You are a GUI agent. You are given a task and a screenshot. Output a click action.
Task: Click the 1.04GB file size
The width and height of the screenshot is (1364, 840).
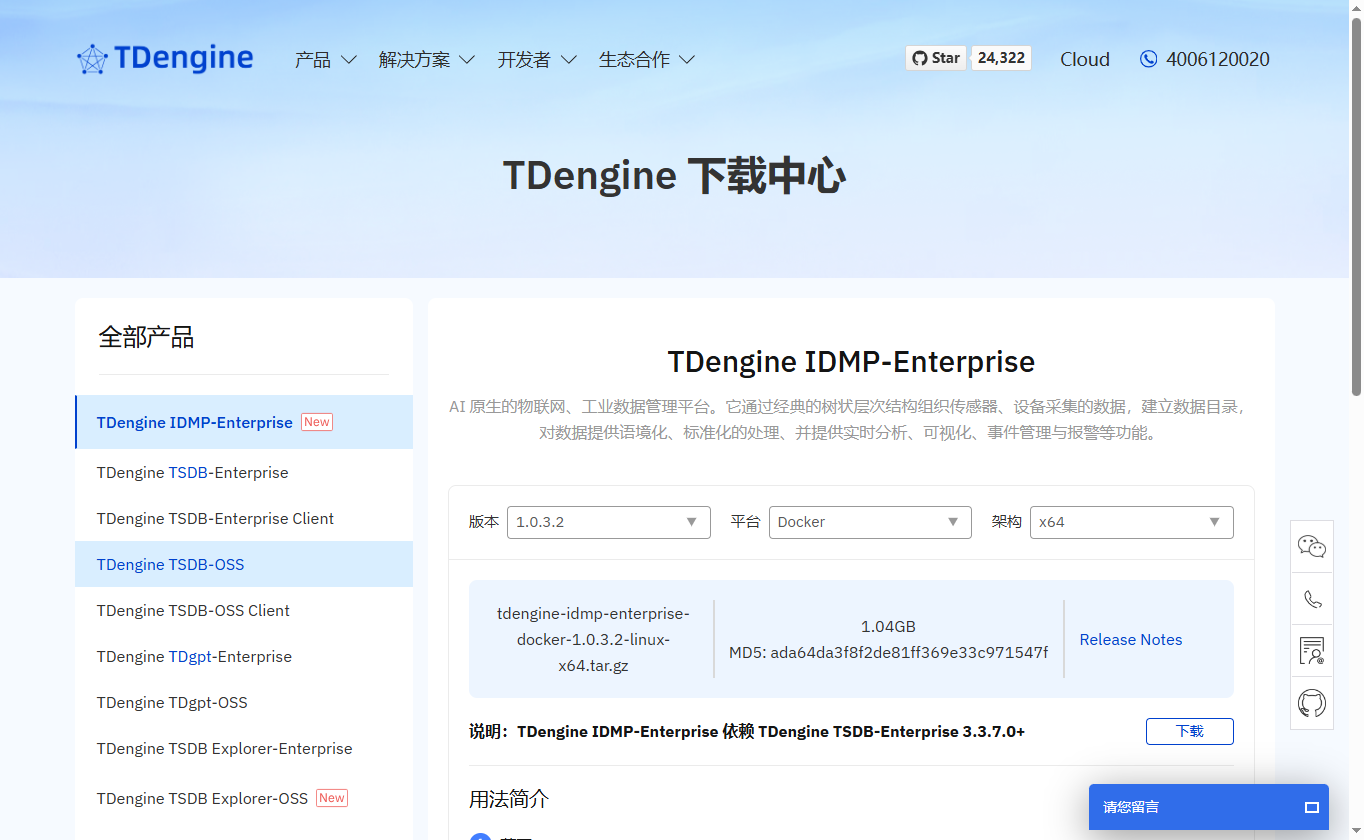888,627
